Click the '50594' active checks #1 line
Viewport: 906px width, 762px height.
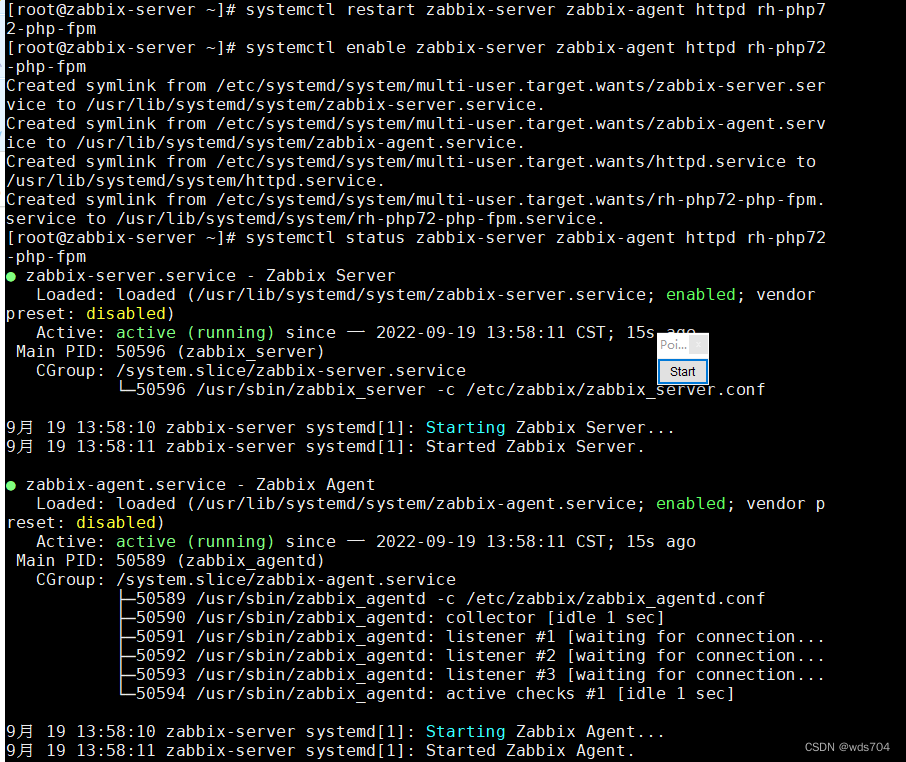[x=426, y=694]
